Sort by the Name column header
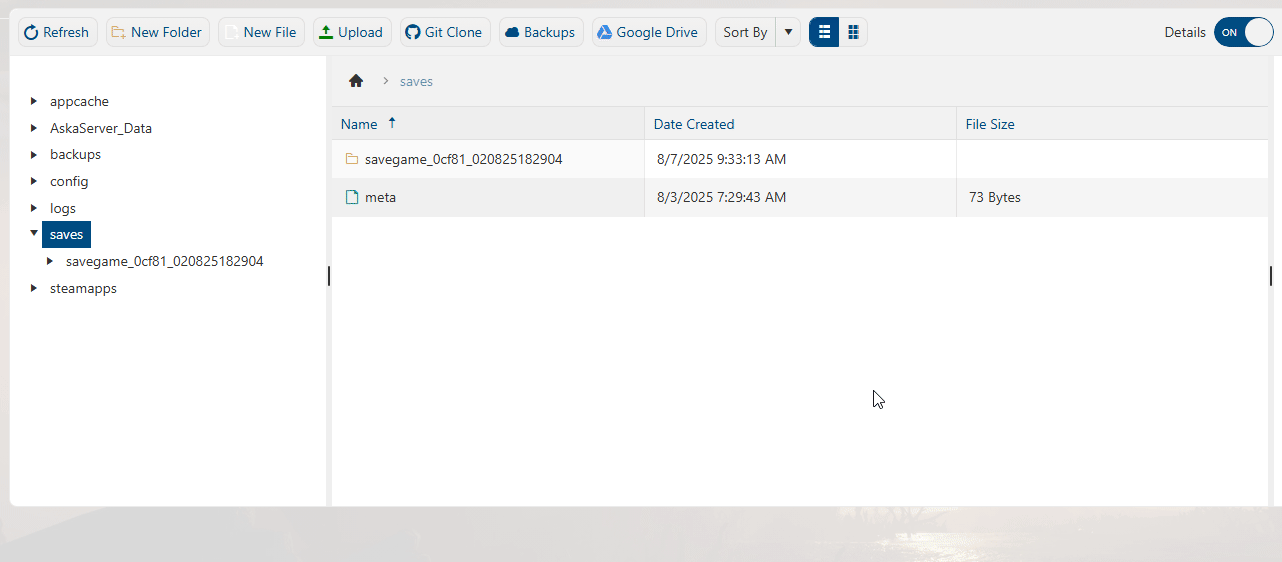The image size is (1282, 562). (359, 124)
